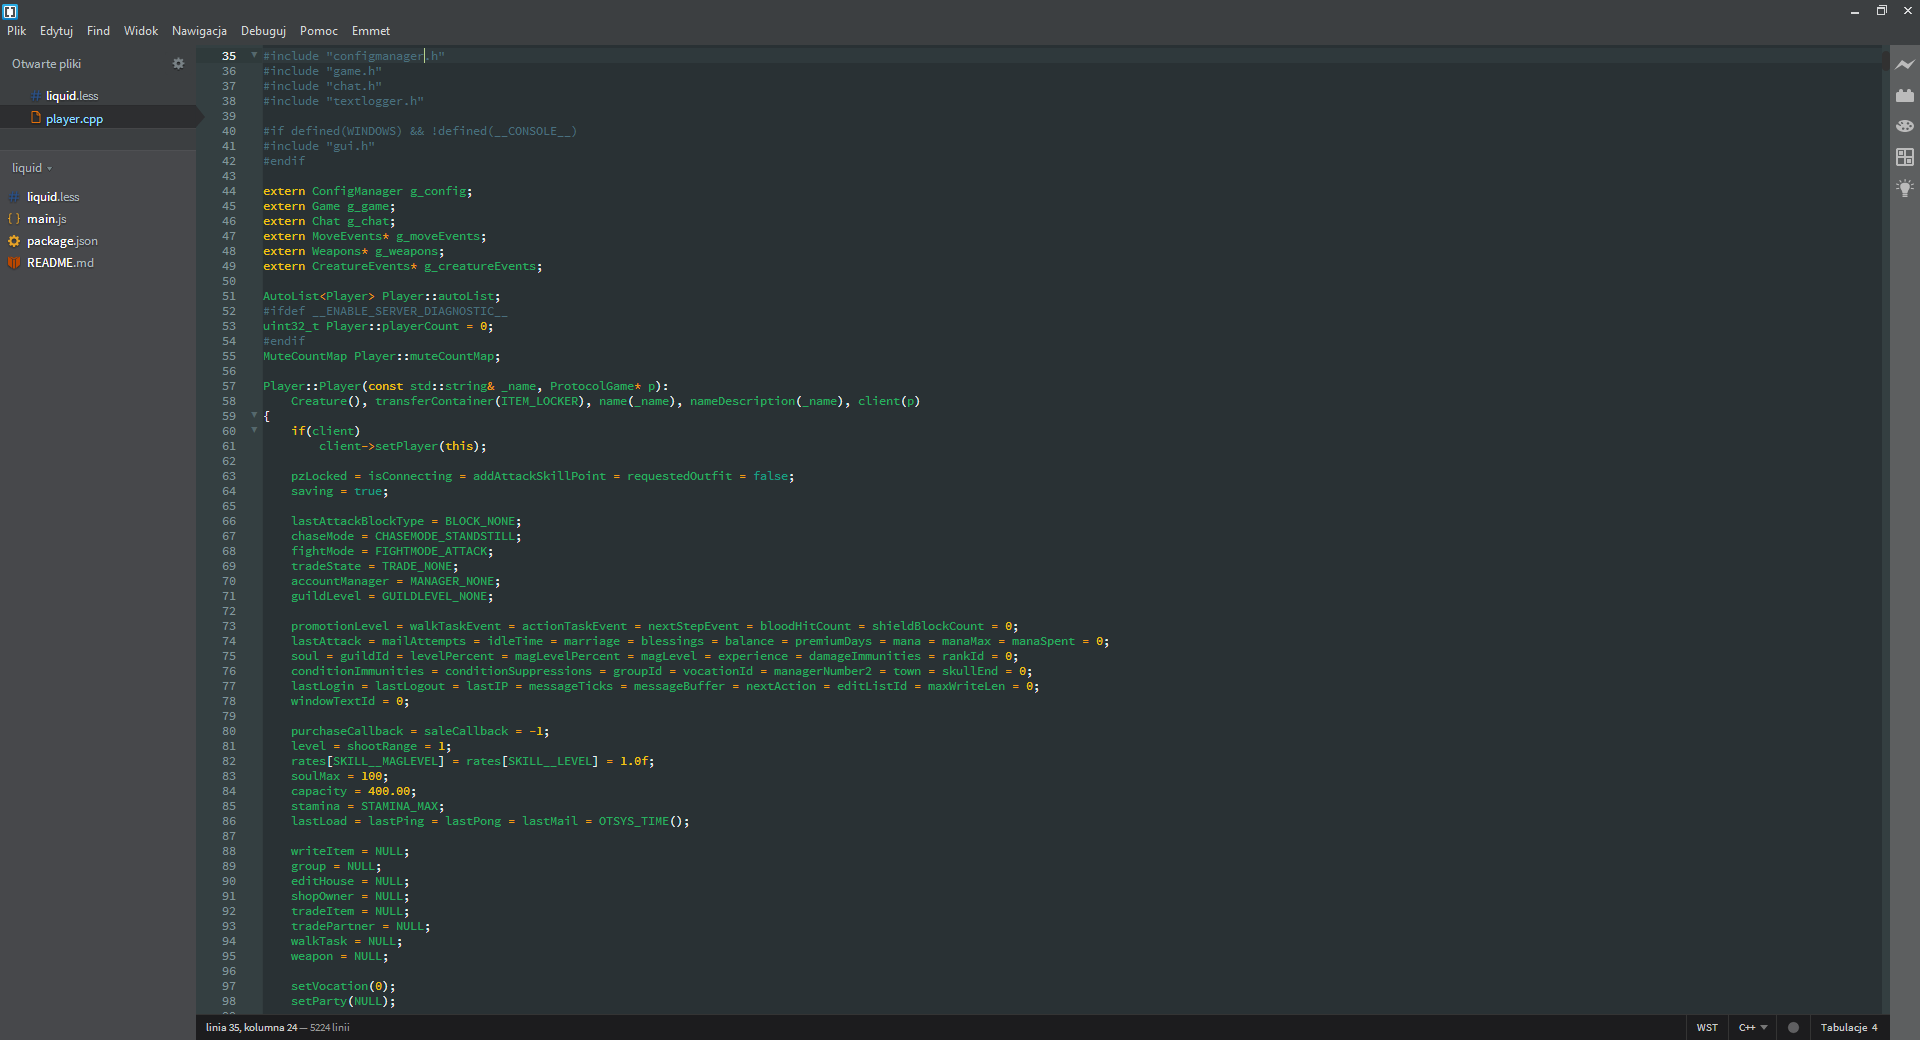Open the liquid project folder dropdown
The image size is (1920, 1040).
tap(31, 167)
